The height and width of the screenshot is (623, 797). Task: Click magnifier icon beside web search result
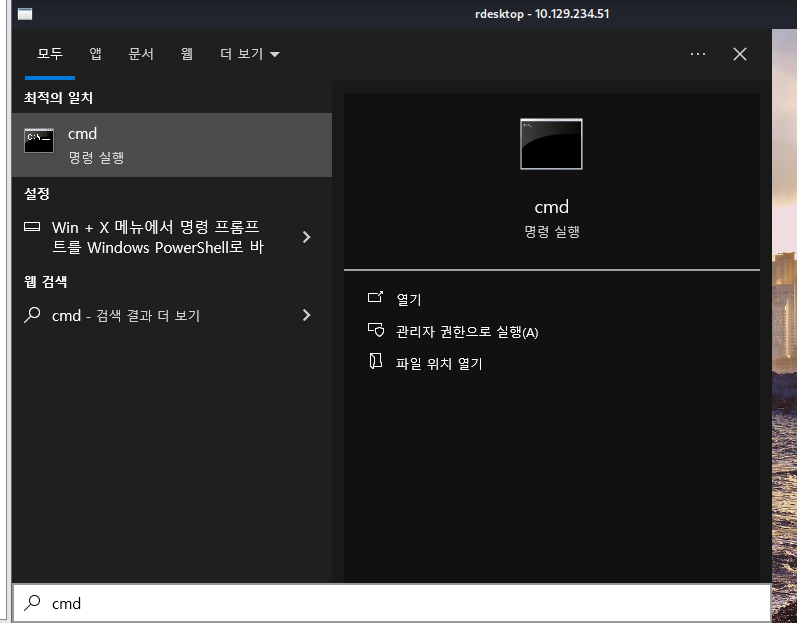pos(32,315)
